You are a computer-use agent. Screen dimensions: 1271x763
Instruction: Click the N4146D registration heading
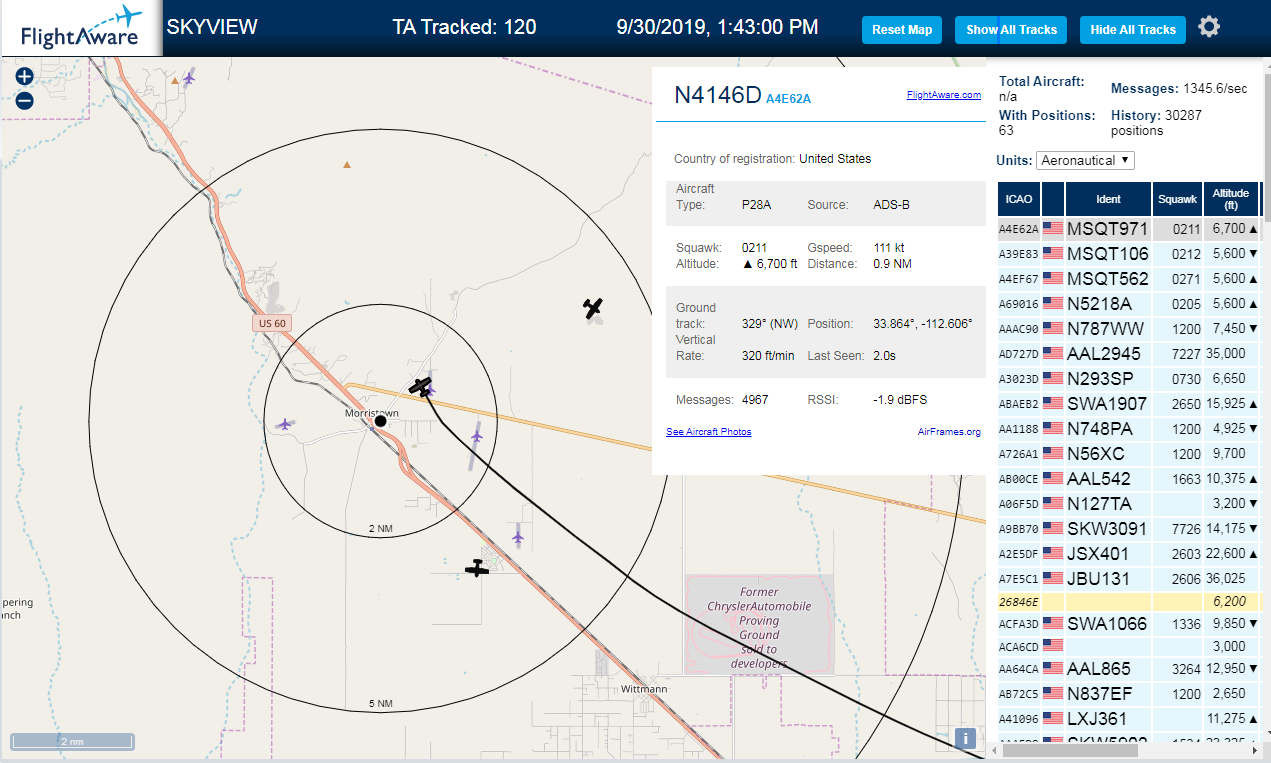click(x=717, y=95)
